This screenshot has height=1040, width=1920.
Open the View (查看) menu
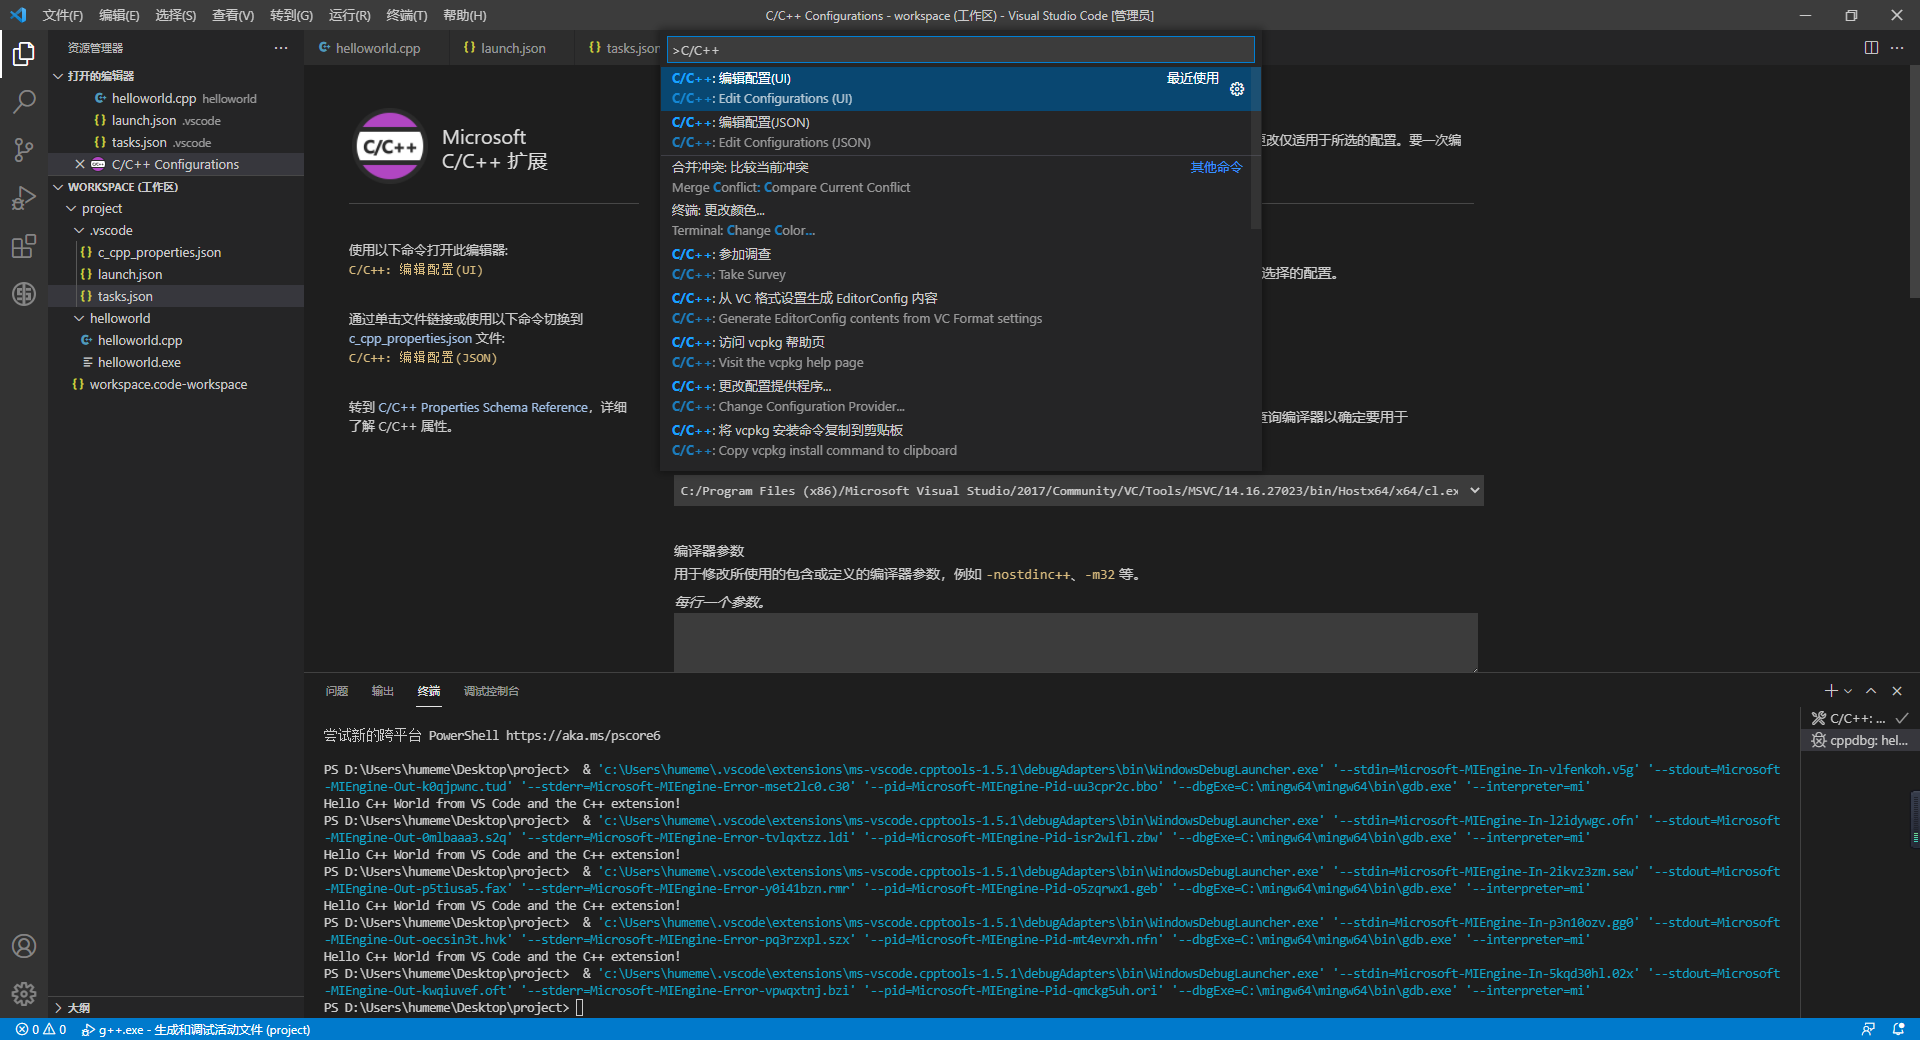(x=233, y=15)
